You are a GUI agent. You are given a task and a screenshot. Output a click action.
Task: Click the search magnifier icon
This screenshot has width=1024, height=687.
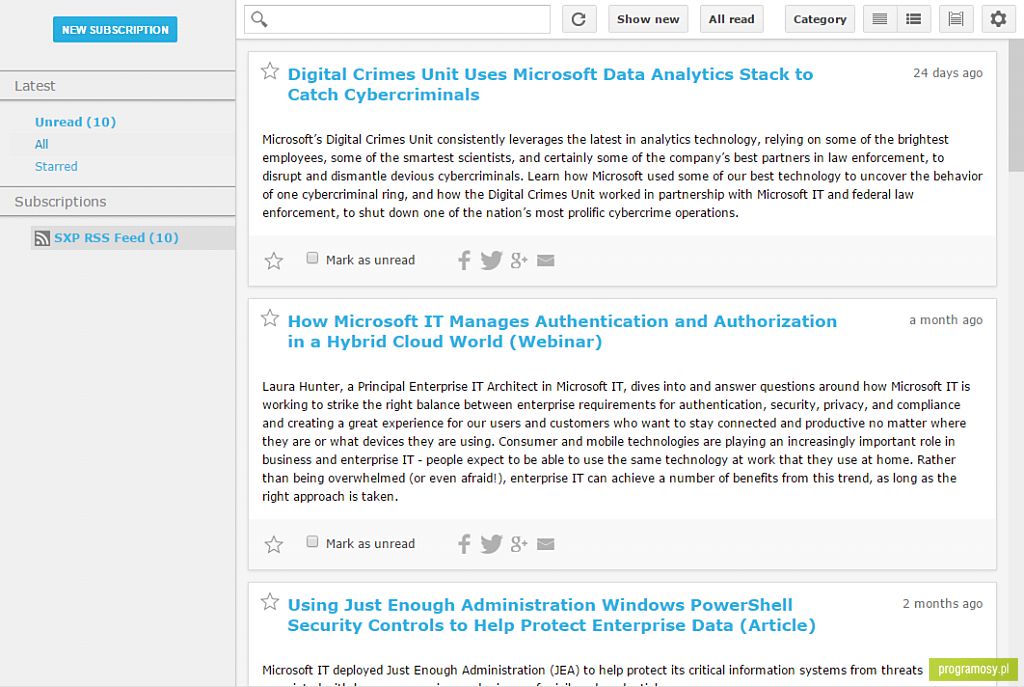click(x=259, y=19)
